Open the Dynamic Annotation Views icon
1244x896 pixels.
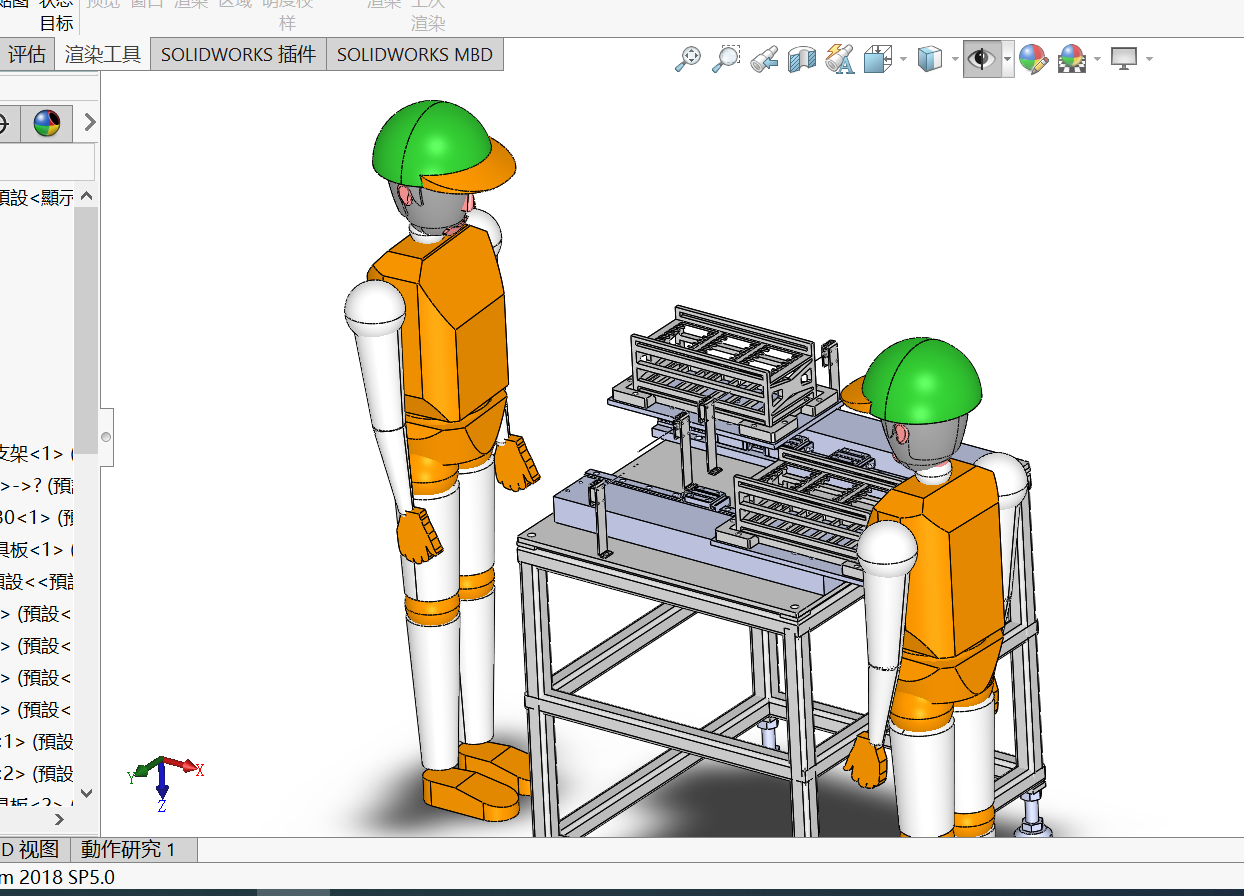pos(840,59)
